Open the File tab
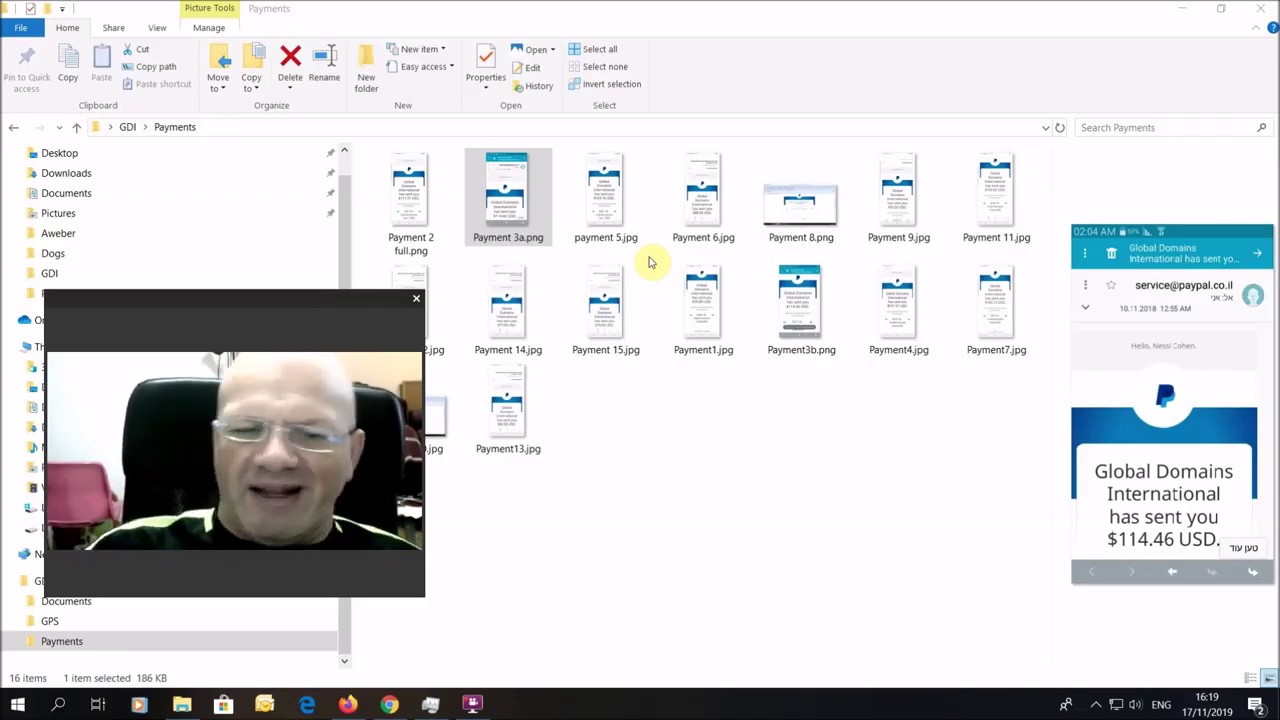Image resolution: width=1280 pixels, height=720 pixels. (x=20, y=28)
